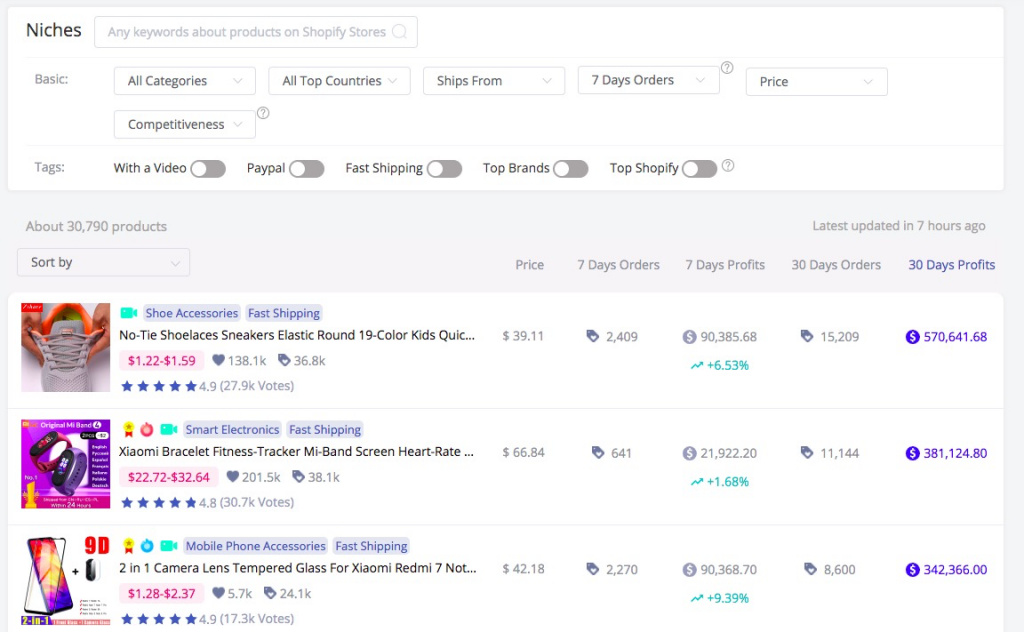Open 2 in 1 Camera Lens Tempered Glass title
The width and height of the screenshot is (1024, 632).
(x=297, y=567)
